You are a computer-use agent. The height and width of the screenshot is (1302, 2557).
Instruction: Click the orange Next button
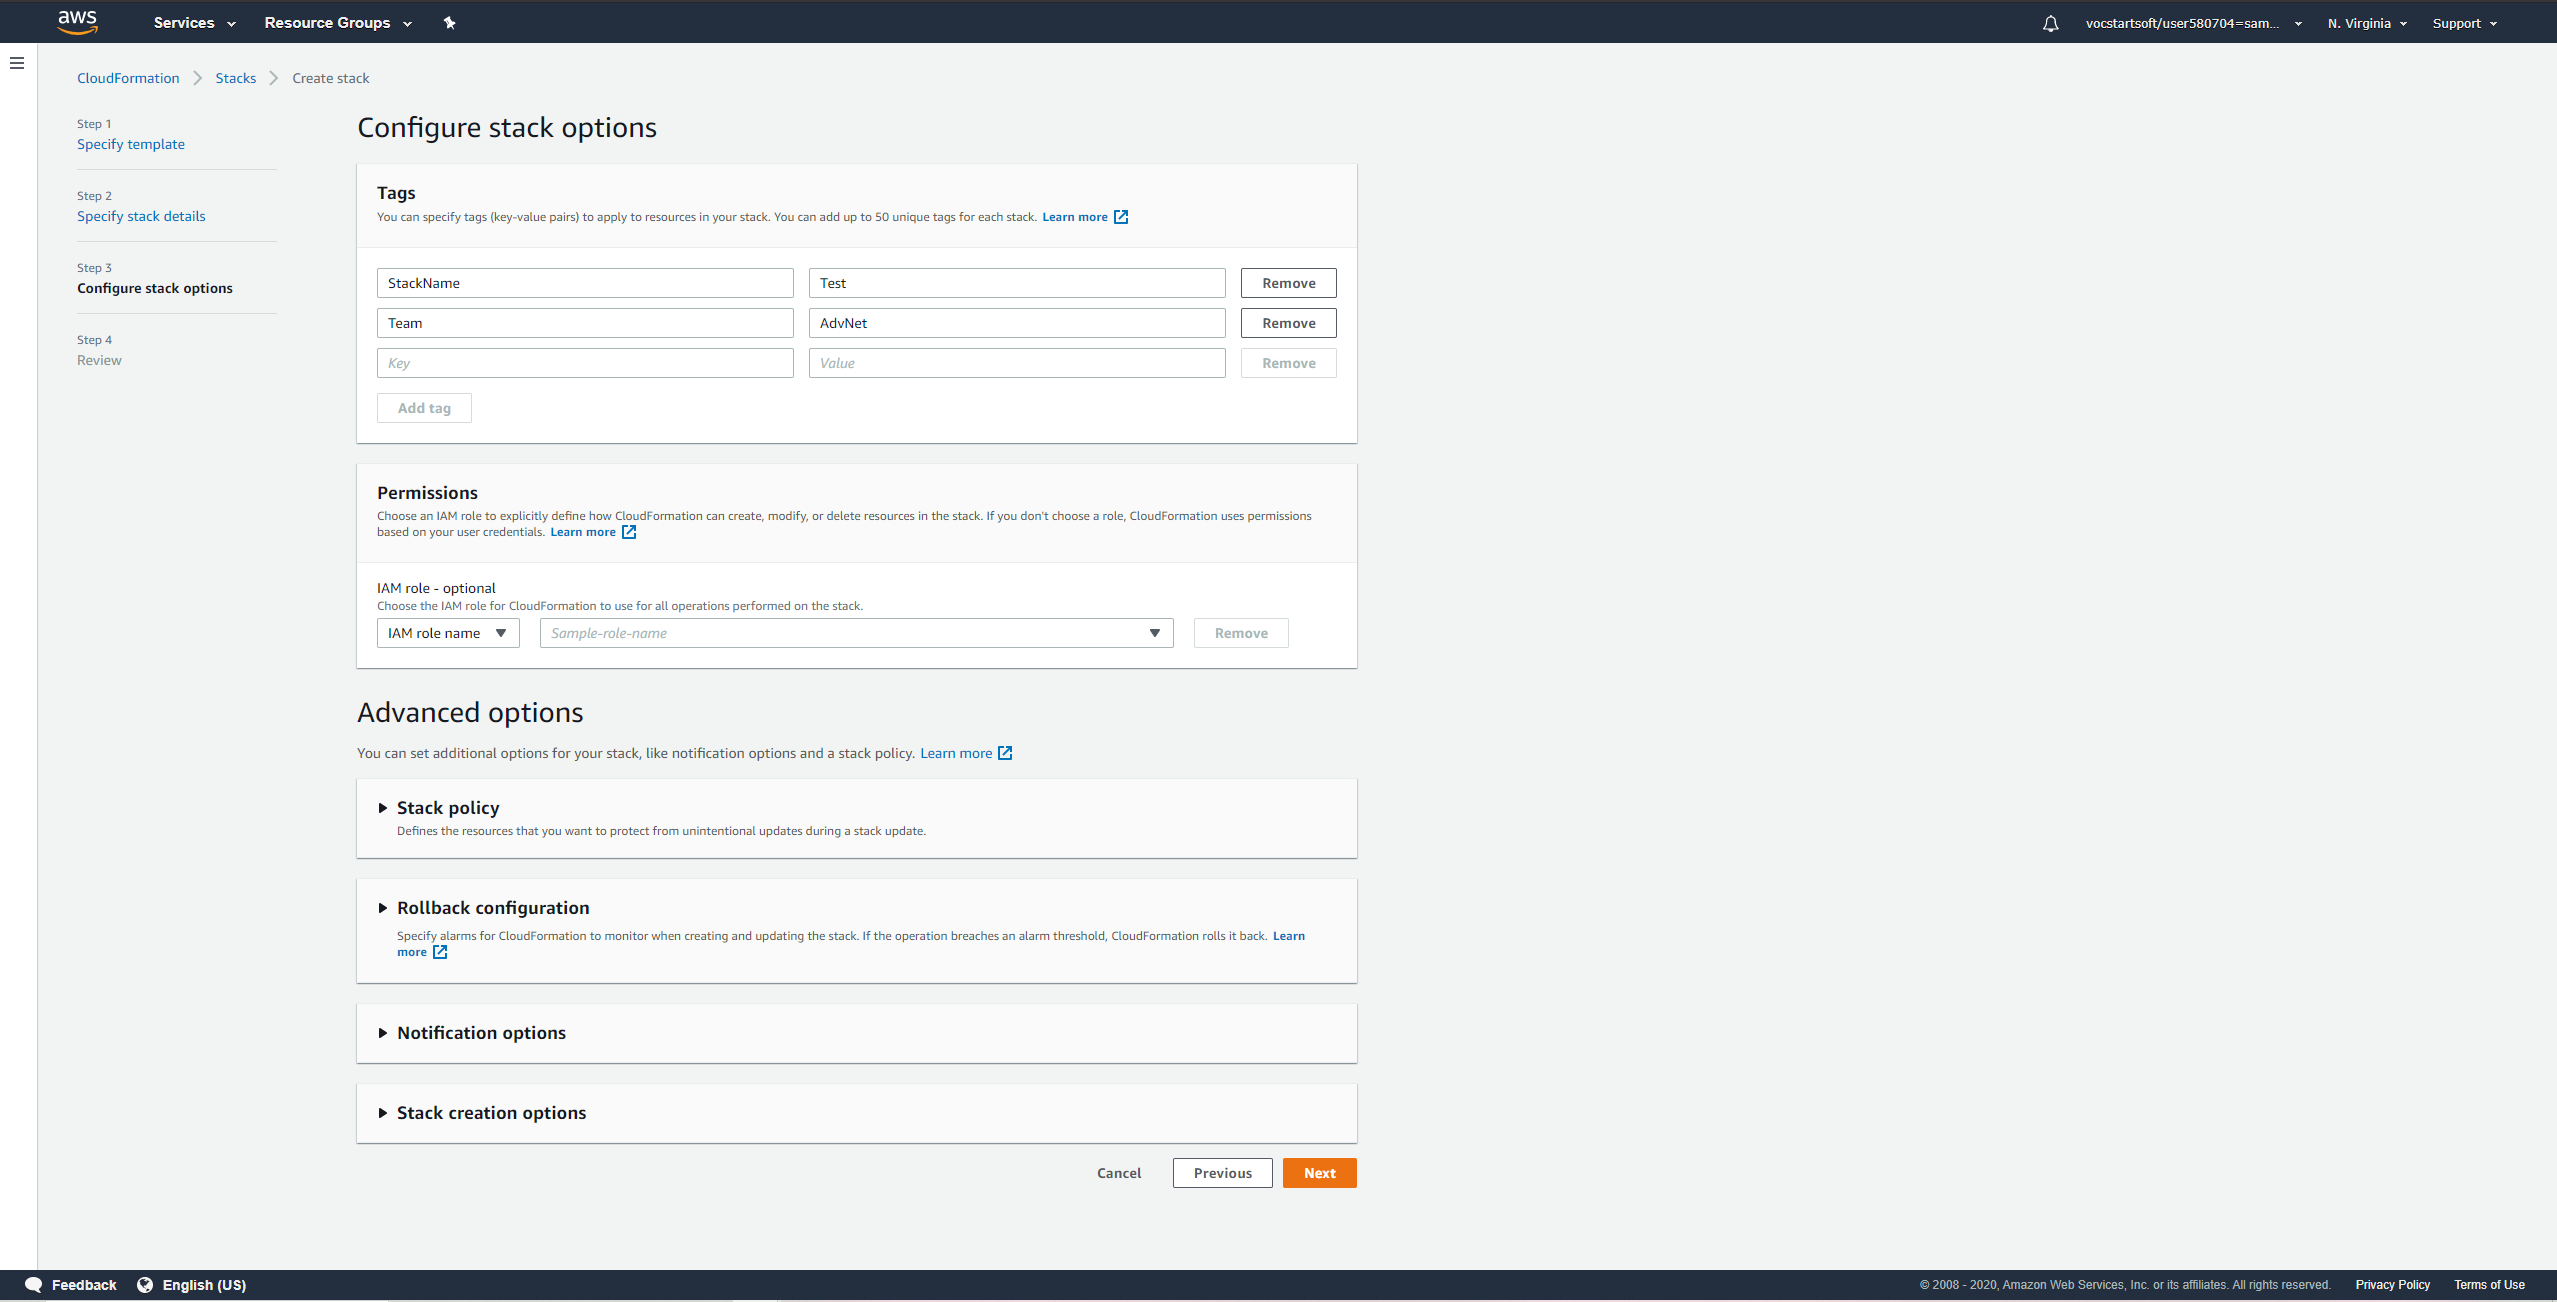1319,1173
